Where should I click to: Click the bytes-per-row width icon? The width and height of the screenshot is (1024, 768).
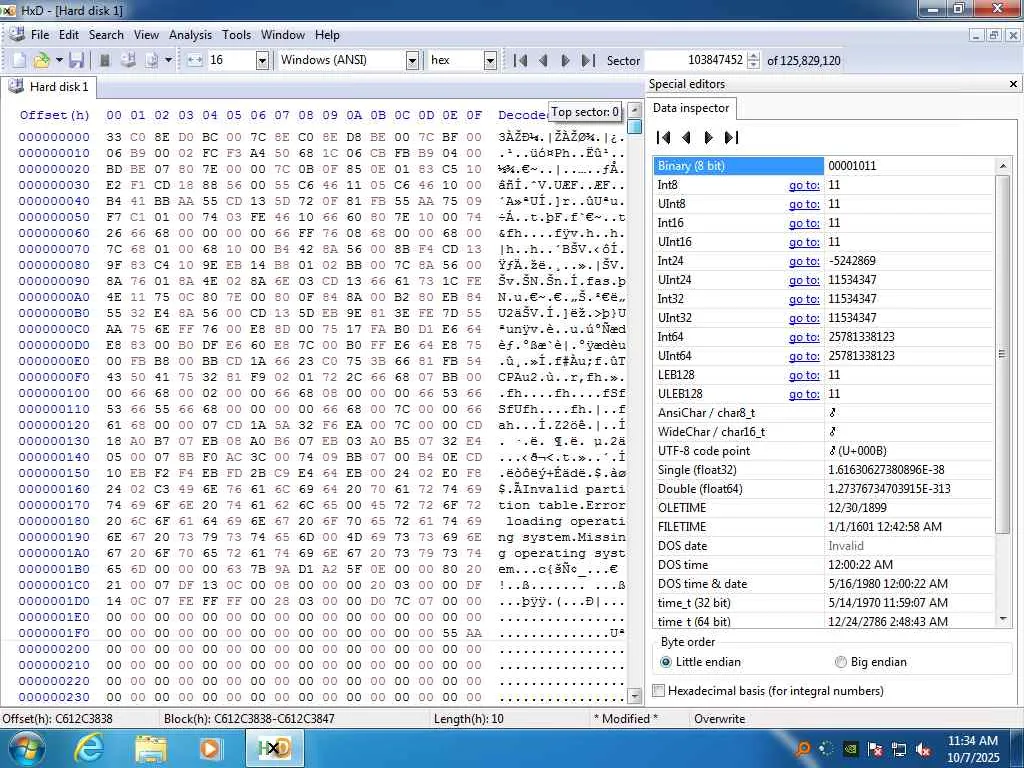tap(195, 60)
